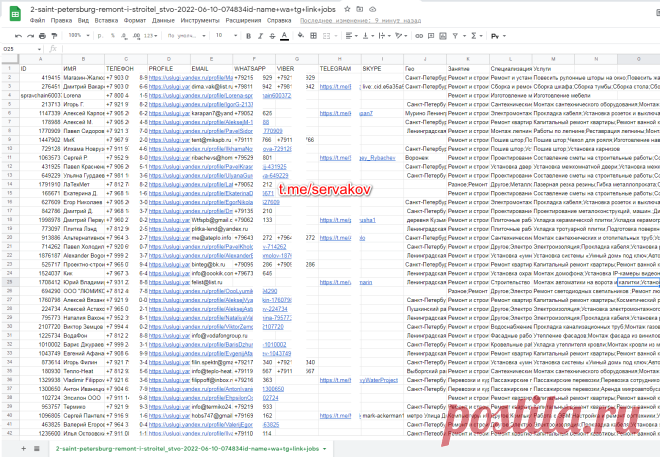This screenshot has height=457, width=660.
Task: Open the font family dropdown
Action: tap(186, 36)
